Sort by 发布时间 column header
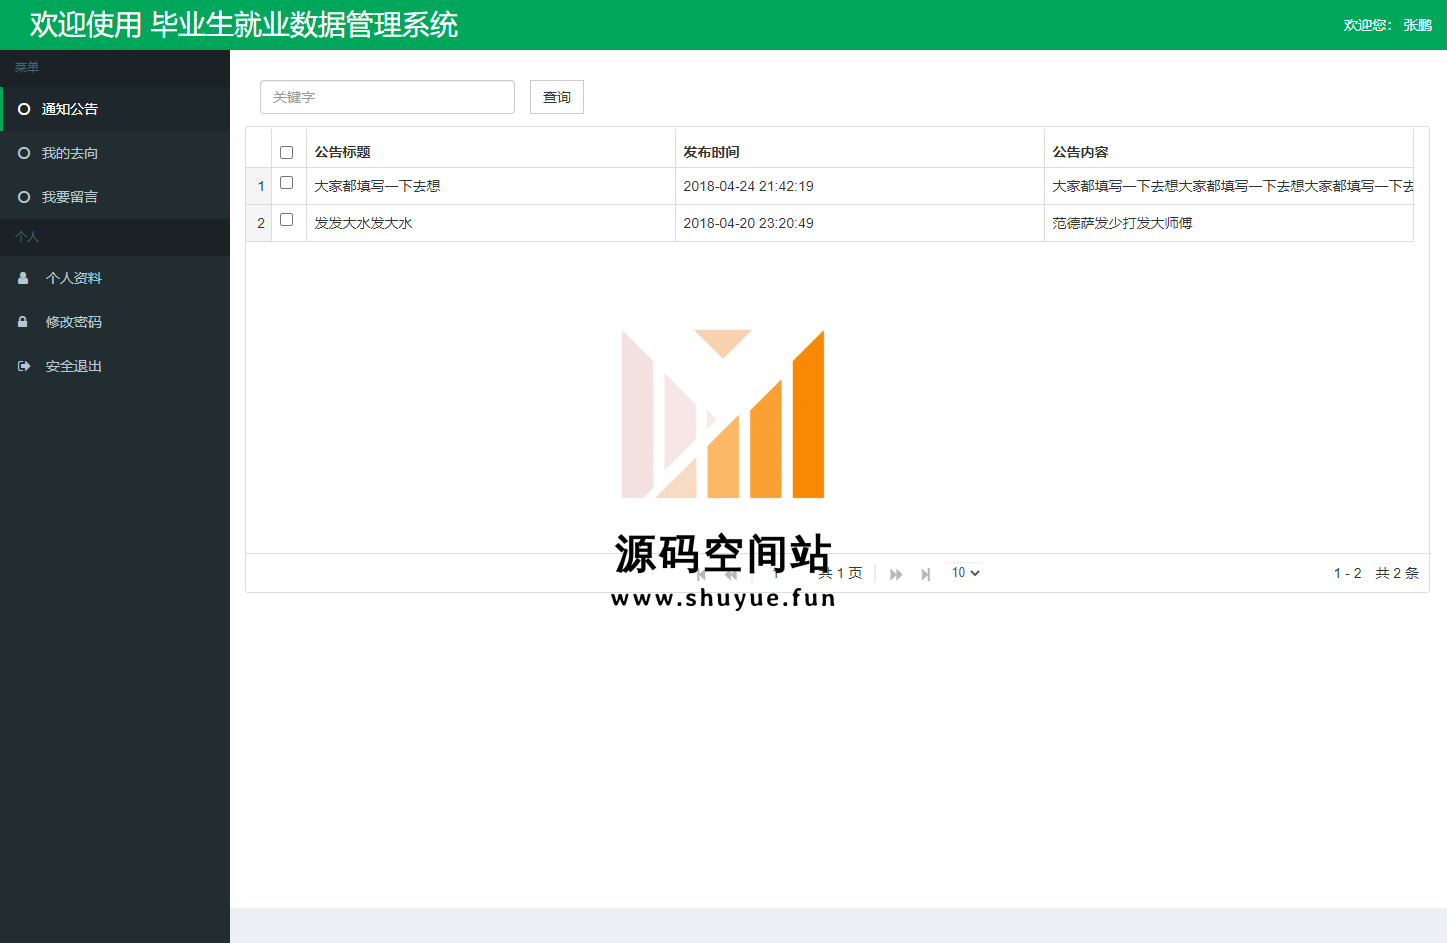The image size is (1447, 943). [711, 152]
